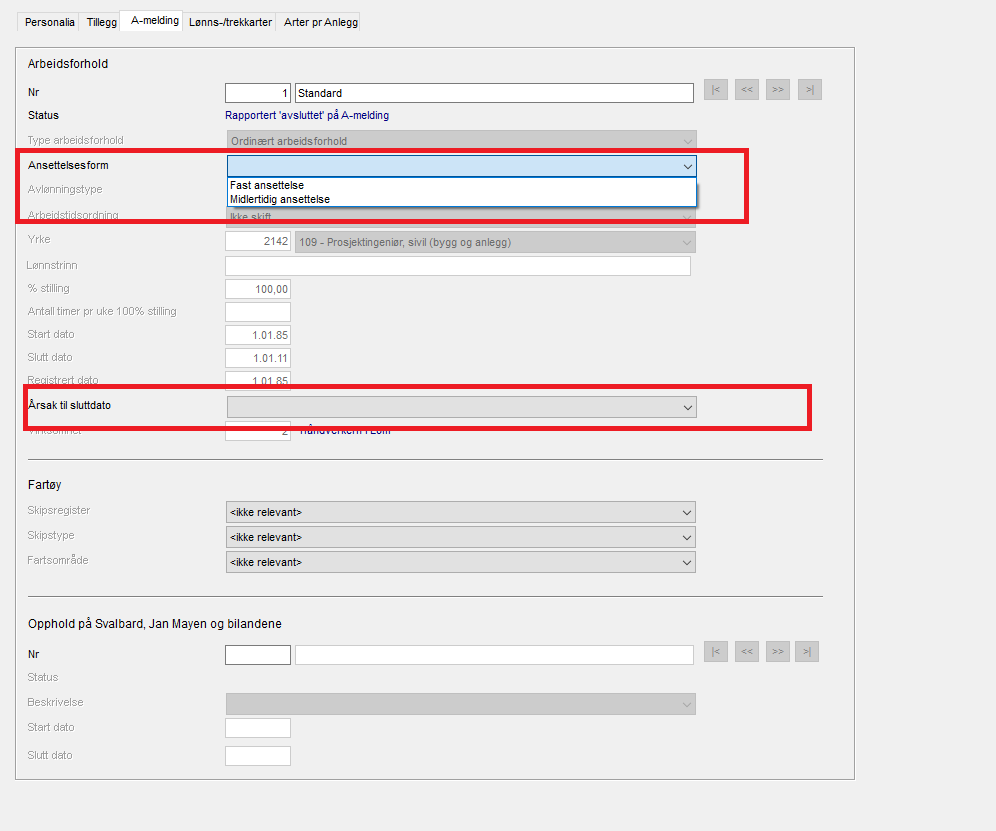Image resolution: width=996 pixels, height=831 pixels.
Task: Open the Tillegg tab
Action: click(x=102, y=22)
